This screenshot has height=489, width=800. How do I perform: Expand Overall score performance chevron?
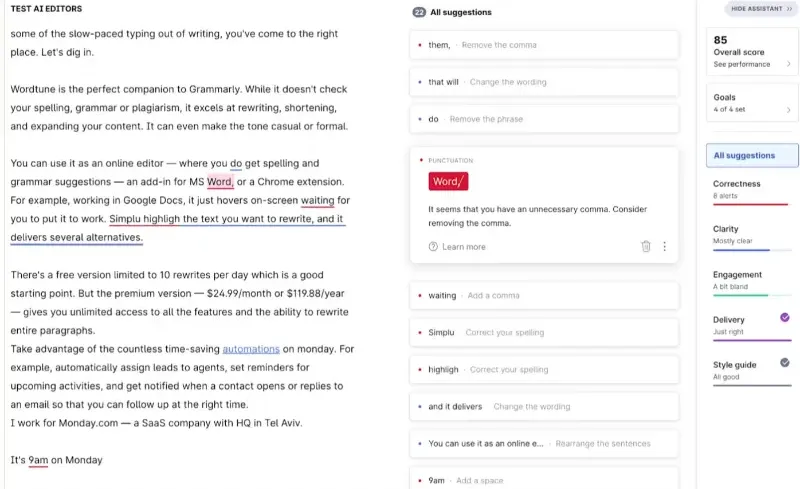(x=788, y=64)
